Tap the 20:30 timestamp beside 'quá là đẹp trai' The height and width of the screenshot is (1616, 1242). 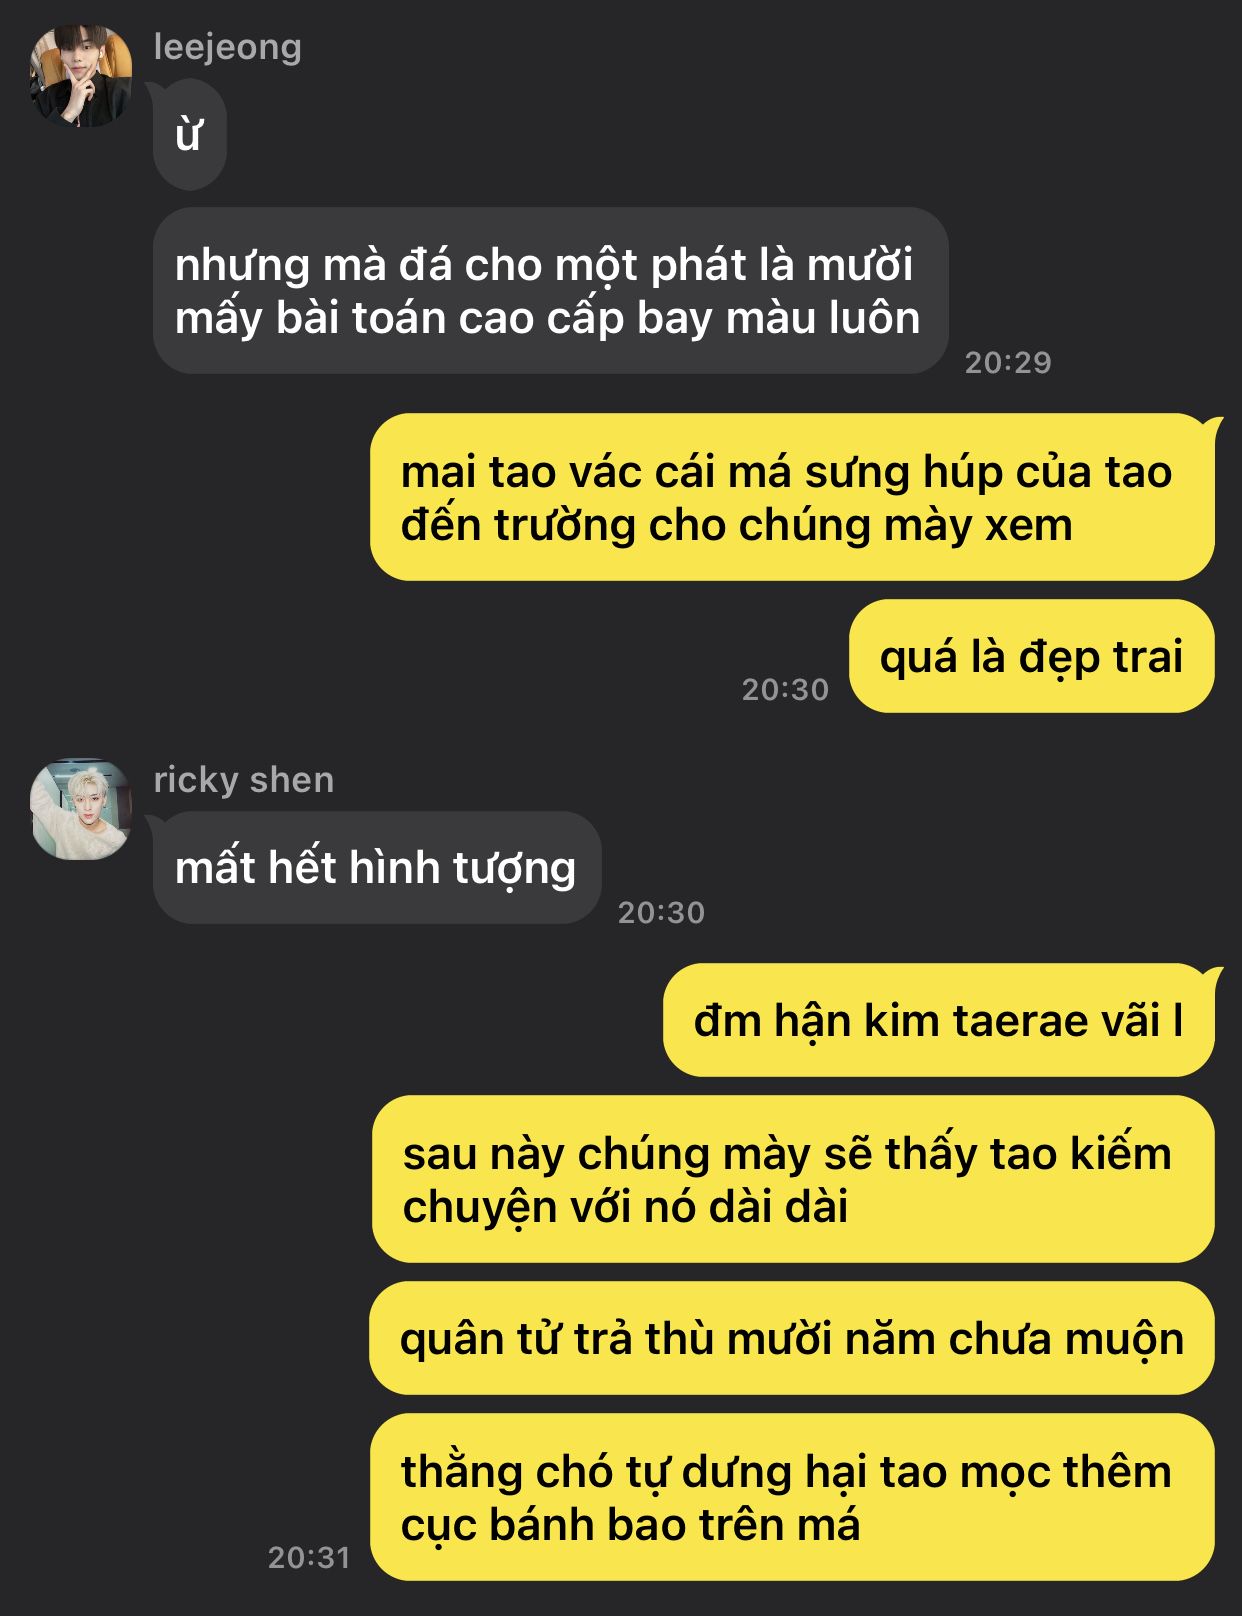point(785,689)
